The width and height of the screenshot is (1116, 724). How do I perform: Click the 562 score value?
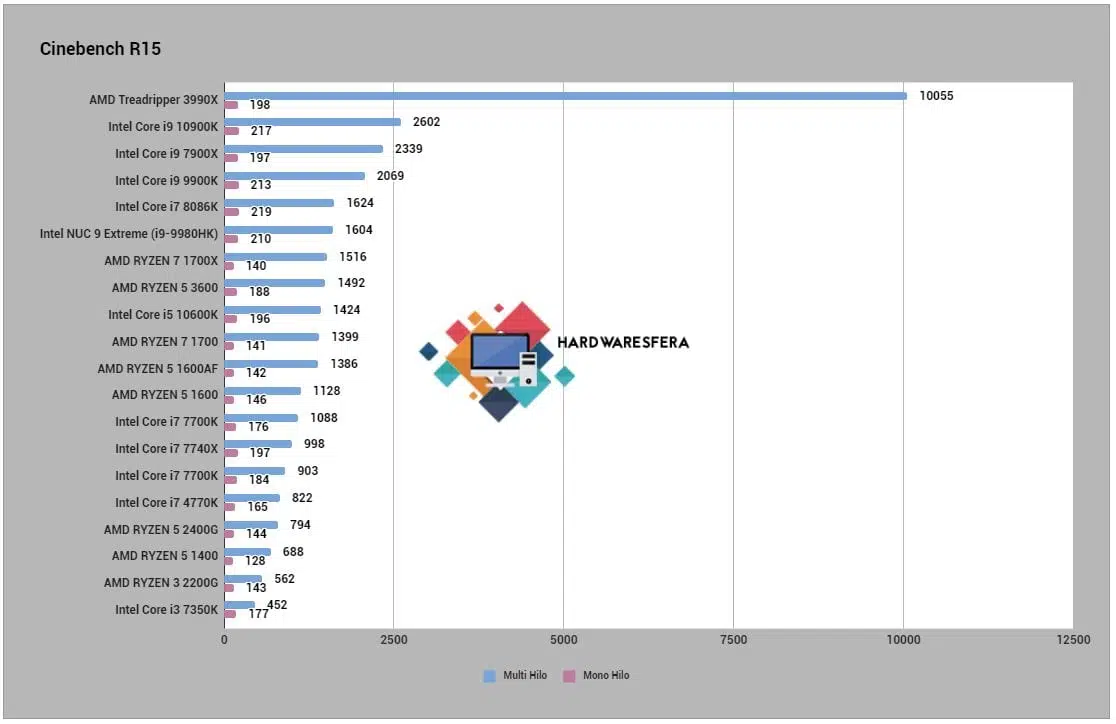click(x=285, y=579)
